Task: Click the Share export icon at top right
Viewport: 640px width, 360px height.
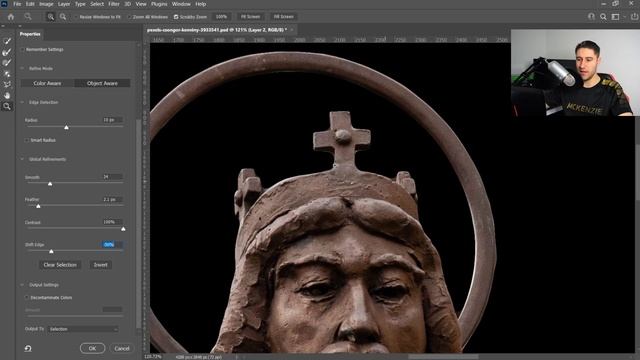Action: 634,17
